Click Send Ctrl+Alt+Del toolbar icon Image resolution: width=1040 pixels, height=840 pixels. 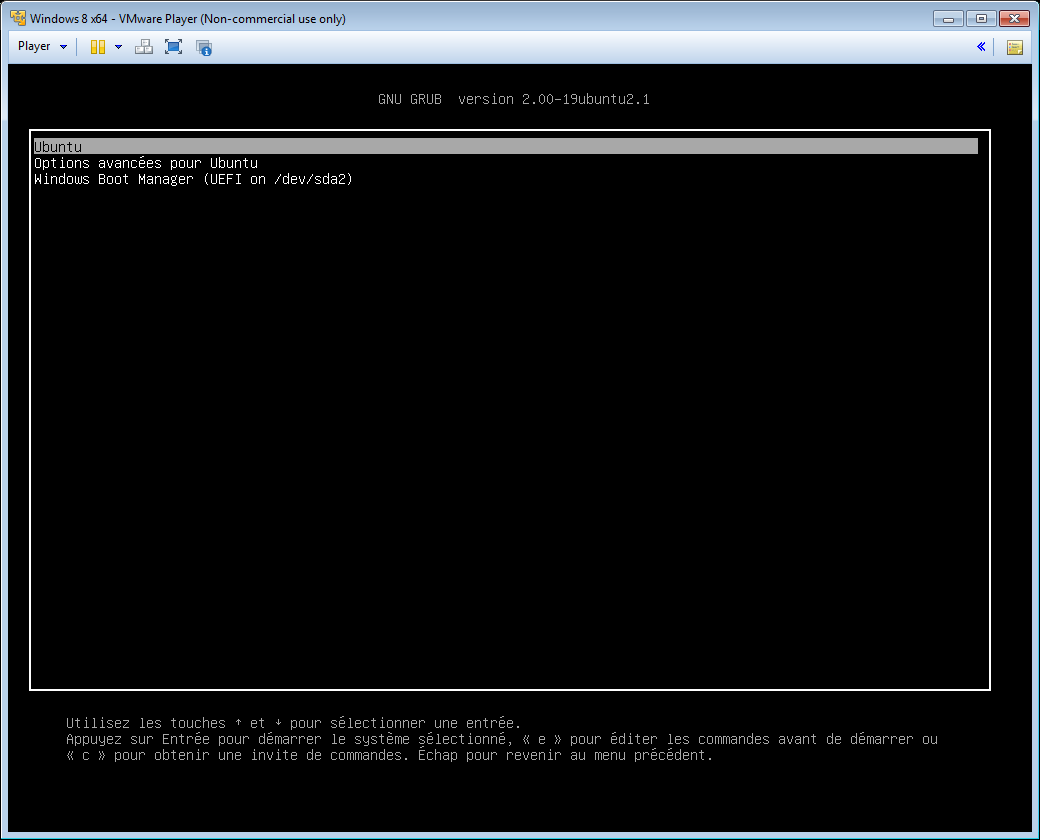pyautogui.click(x=144, y=47)
